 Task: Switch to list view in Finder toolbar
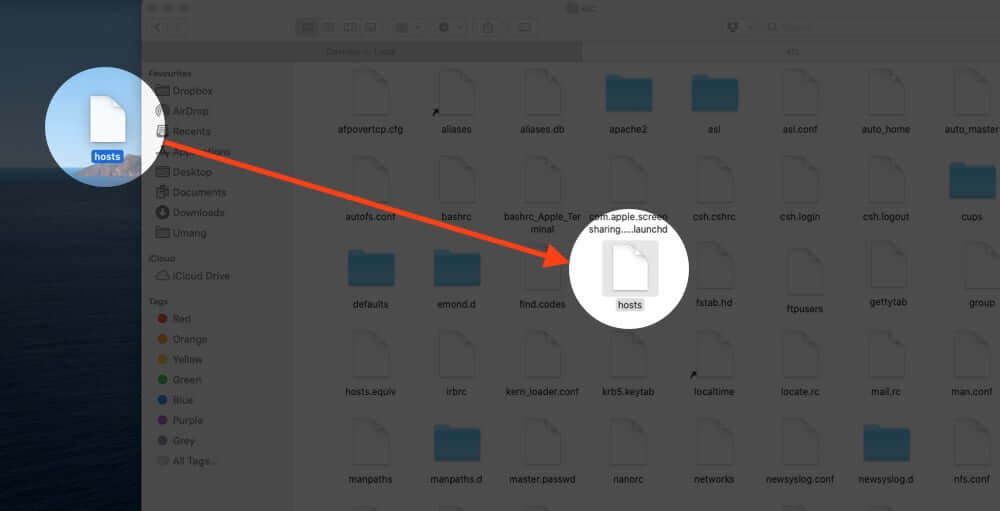[x=328, y=27]
